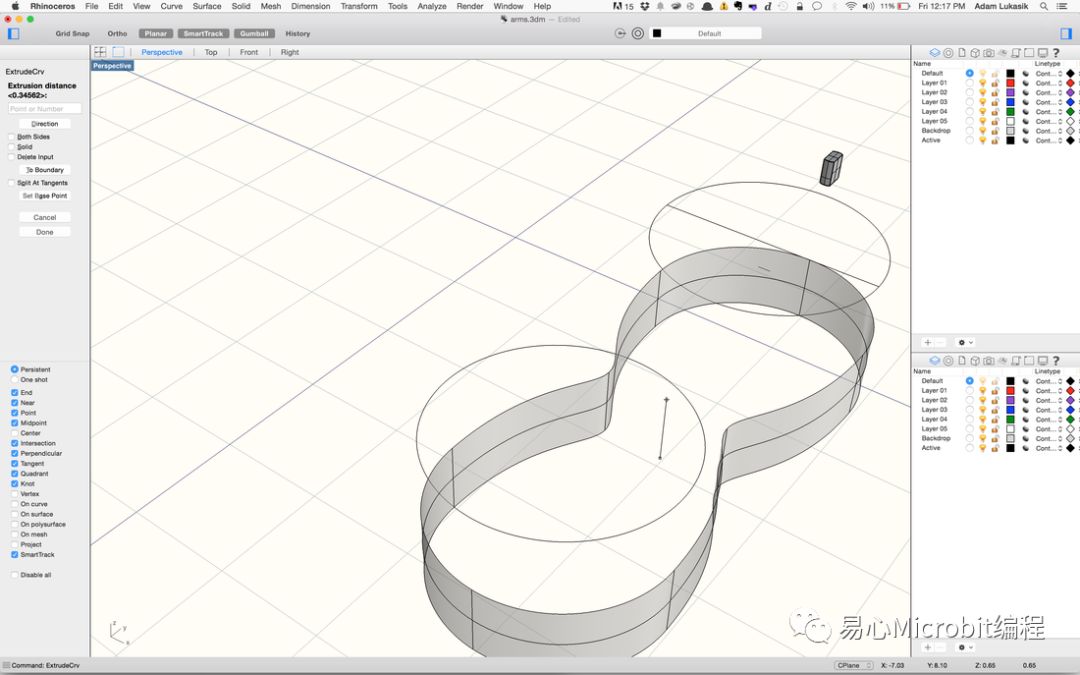
Task: Click the four-viewport layout icon
Action: pyautogui.click(x=100, y=52)
